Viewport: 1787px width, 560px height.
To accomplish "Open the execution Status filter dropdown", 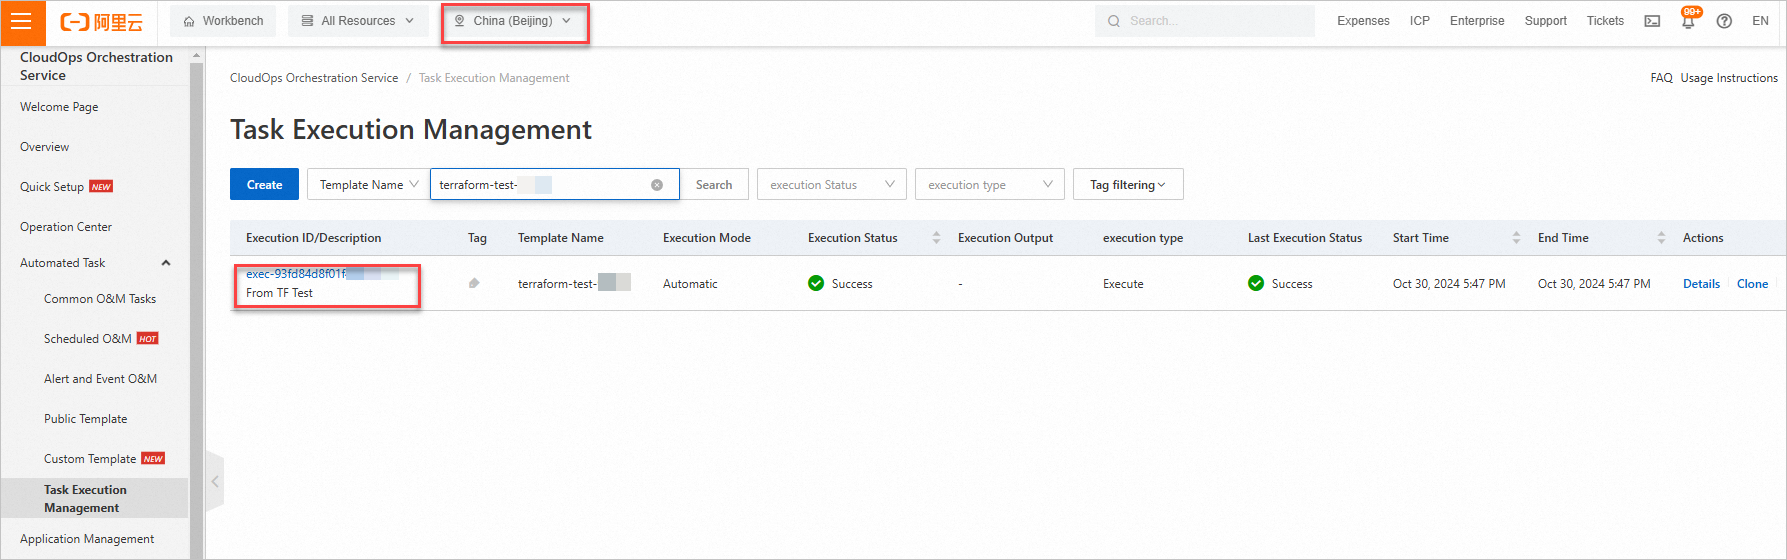I will click(x=832, y=185).
